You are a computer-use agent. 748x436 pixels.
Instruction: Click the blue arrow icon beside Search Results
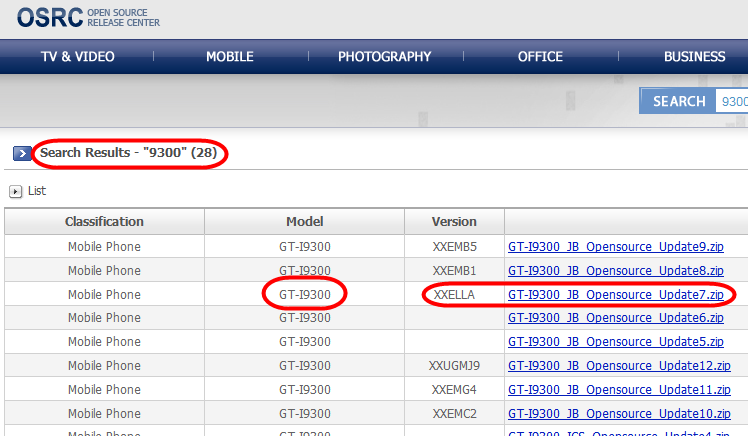point(22,153)
